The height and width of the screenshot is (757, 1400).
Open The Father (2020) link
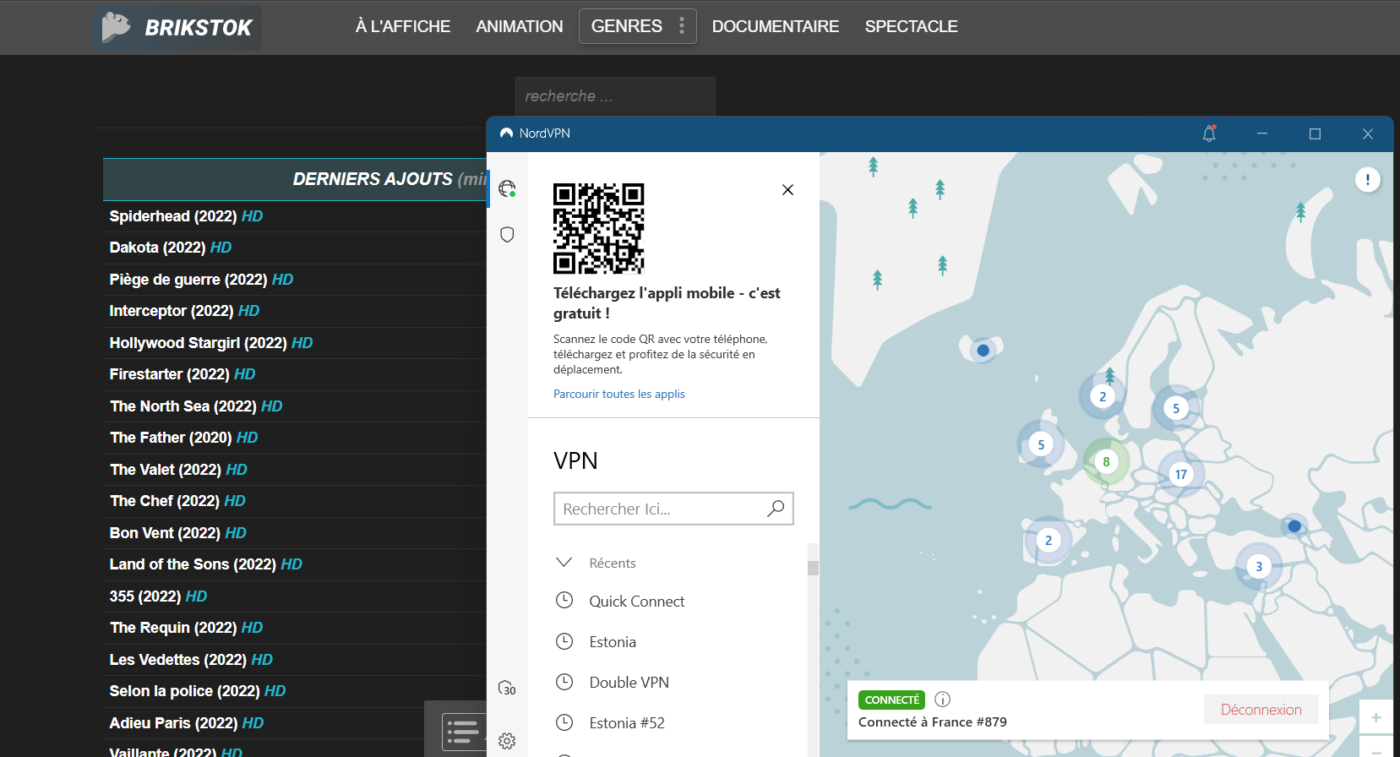[183, 437]
